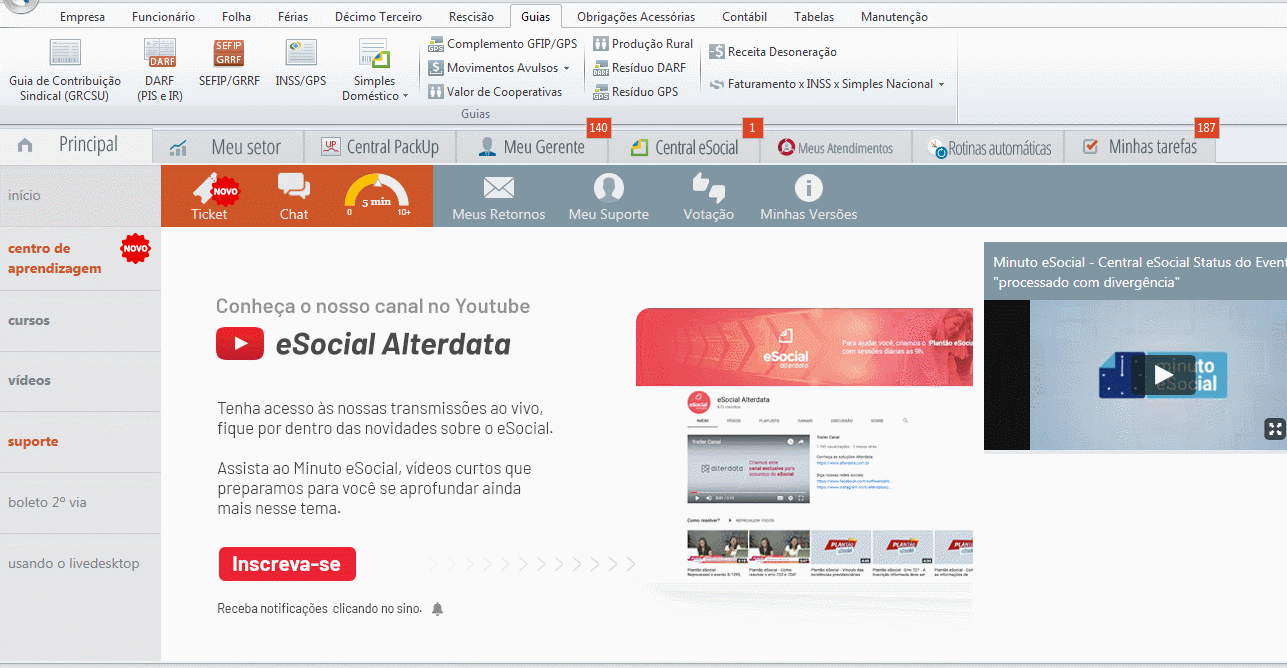Open the Empresa ribbon tab
This screenshot has width=1287, height=668.
tap(82, 17)
